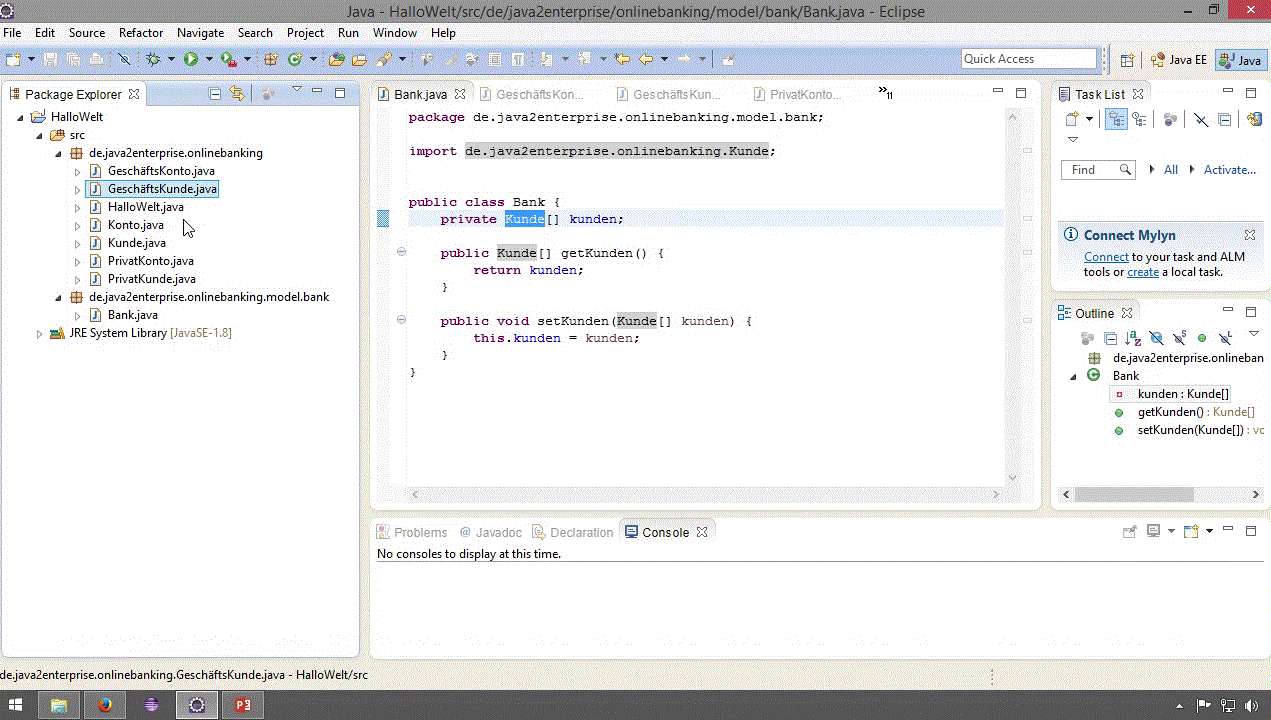Click the create local task link

pos(1143,272)
